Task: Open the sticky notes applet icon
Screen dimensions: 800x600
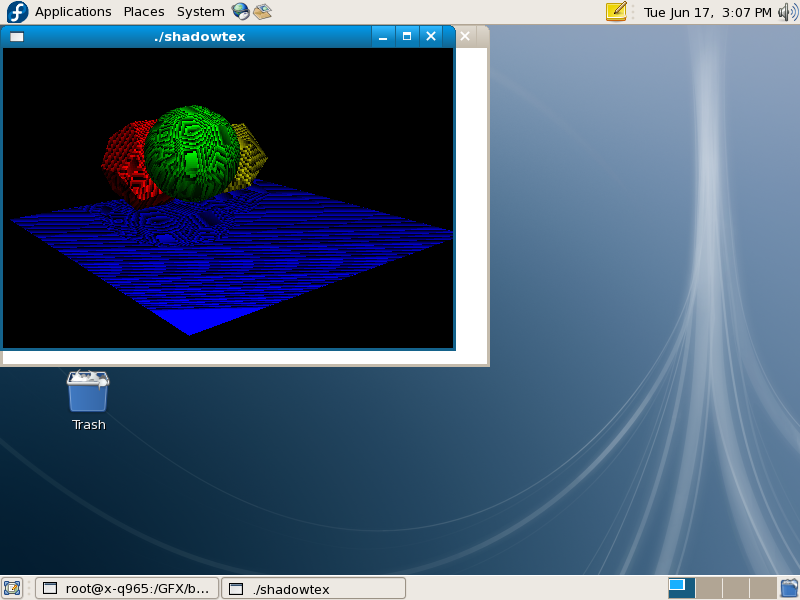Action: (x=616, y=12)
